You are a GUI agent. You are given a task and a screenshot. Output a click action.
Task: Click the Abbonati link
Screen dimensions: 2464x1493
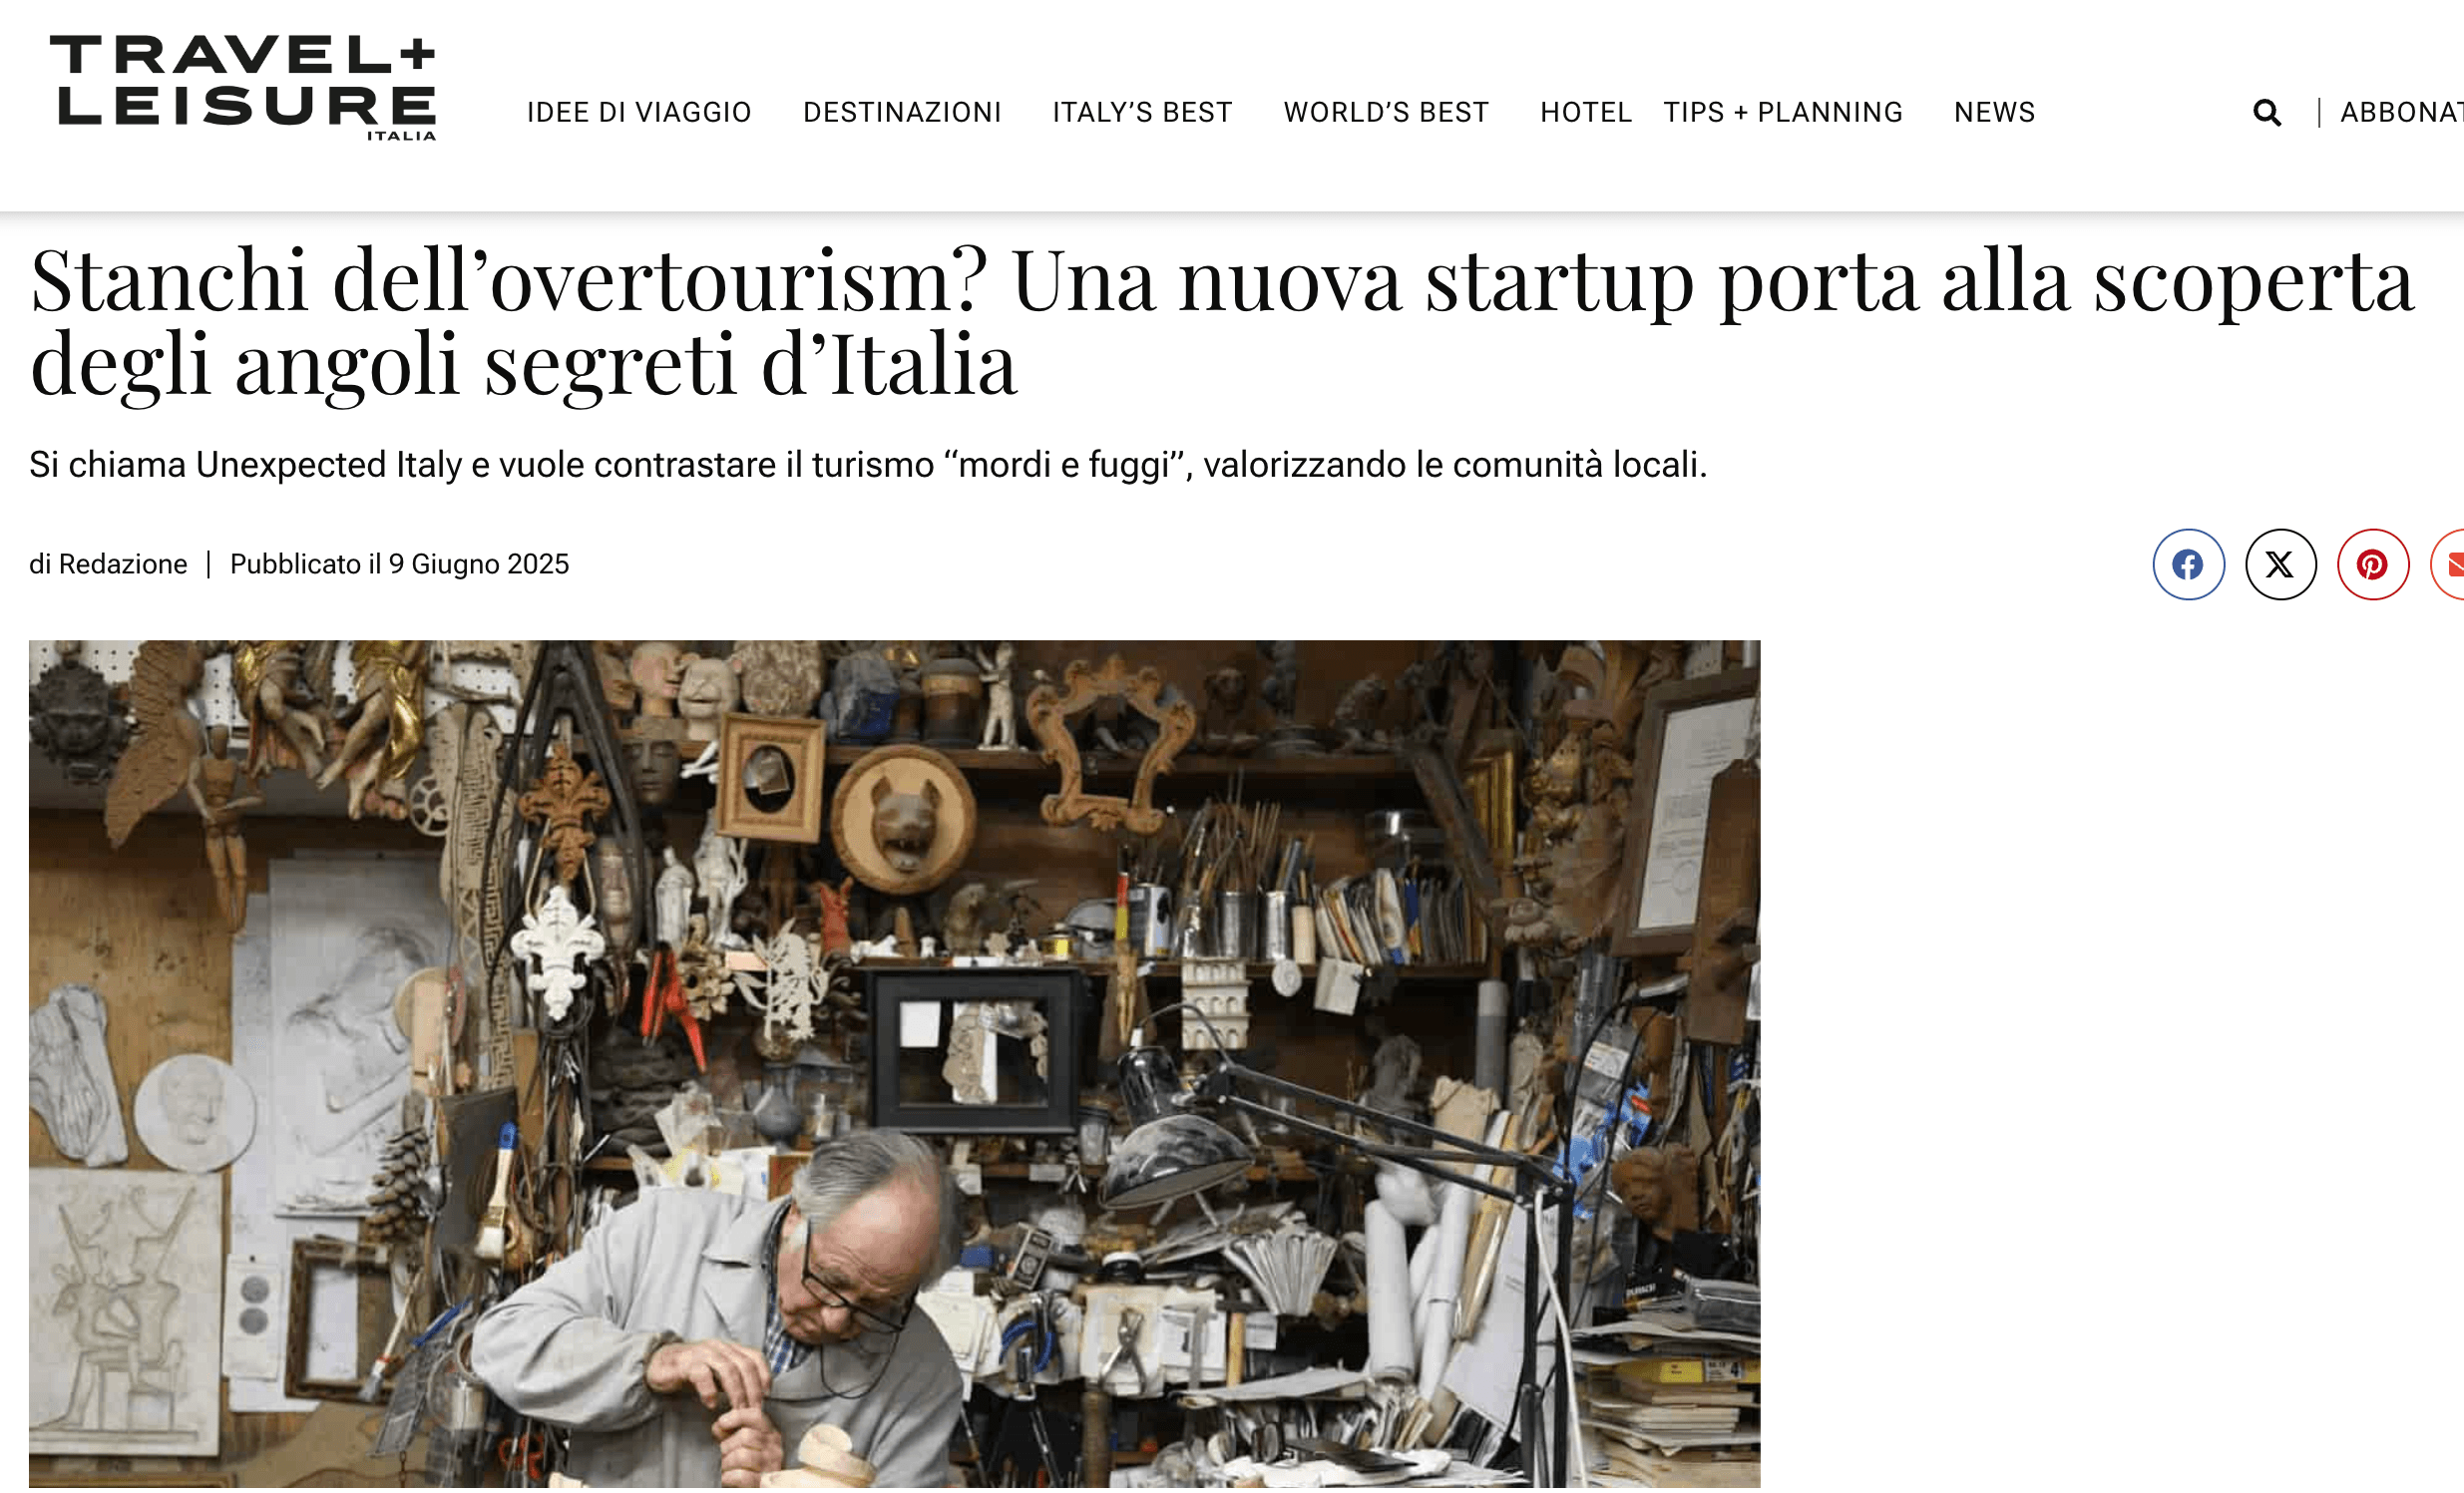pyautogui.click(x=2401, y=112)
